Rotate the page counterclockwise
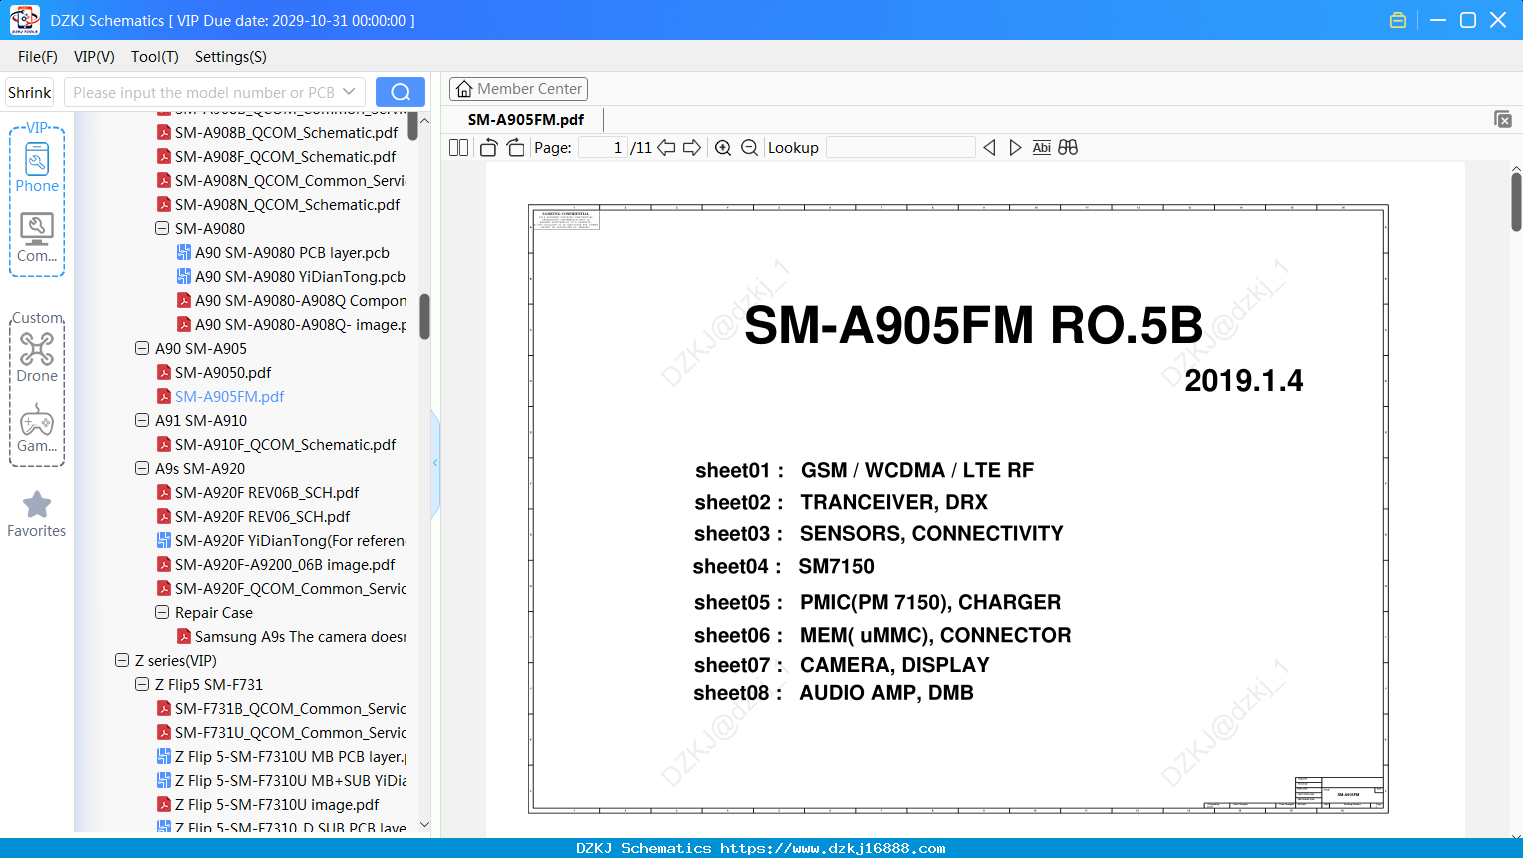 (x=489, y=148)
